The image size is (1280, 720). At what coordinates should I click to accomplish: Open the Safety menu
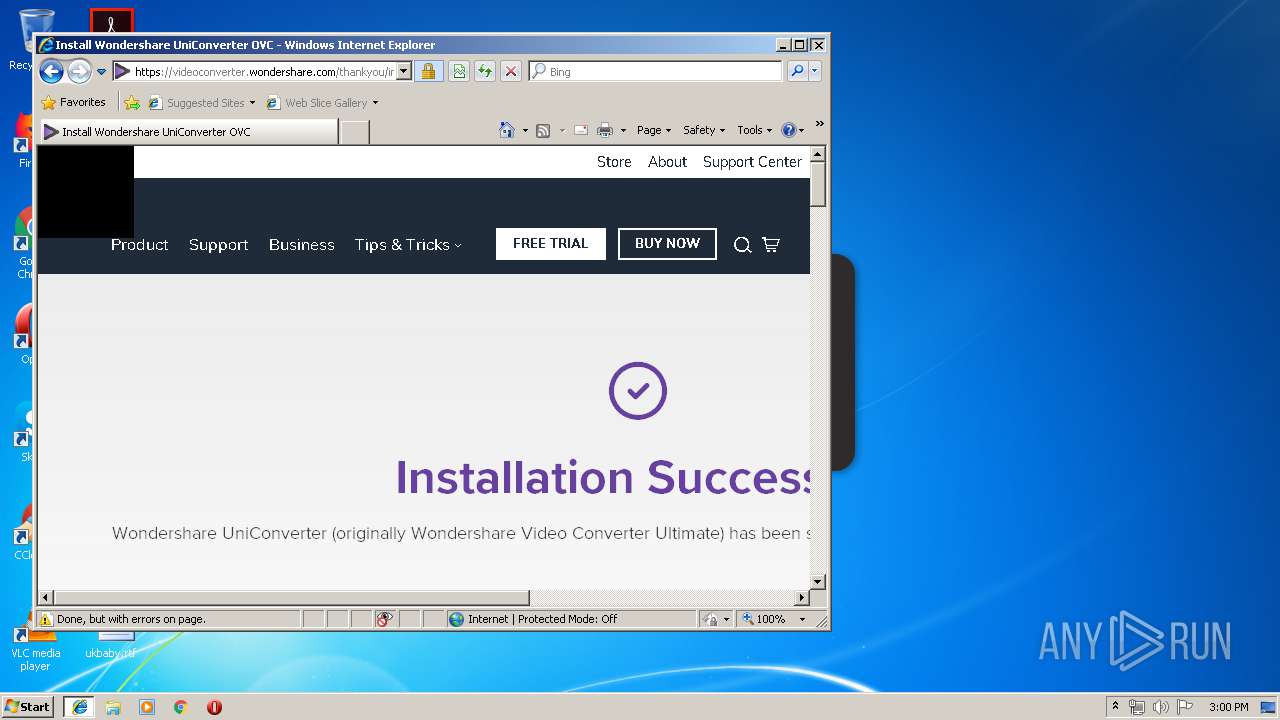[704, 130]
